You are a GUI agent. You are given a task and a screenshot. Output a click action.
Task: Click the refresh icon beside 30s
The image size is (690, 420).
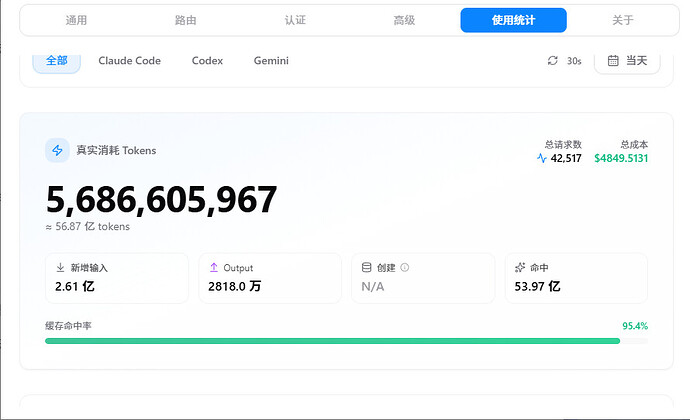[553, 61]
